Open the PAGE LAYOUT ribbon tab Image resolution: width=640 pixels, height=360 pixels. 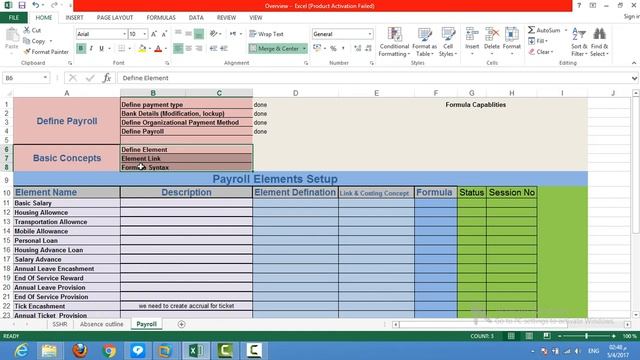pos(115,18)
